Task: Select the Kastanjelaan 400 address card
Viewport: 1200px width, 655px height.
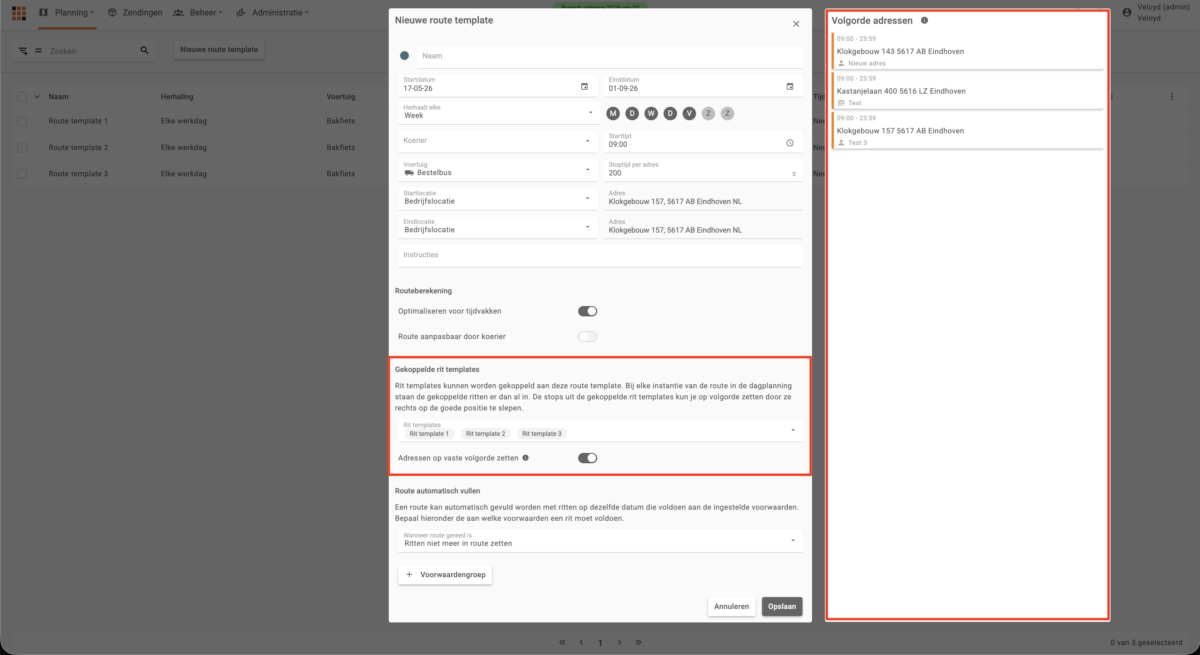Action: (x=967, y=91)
